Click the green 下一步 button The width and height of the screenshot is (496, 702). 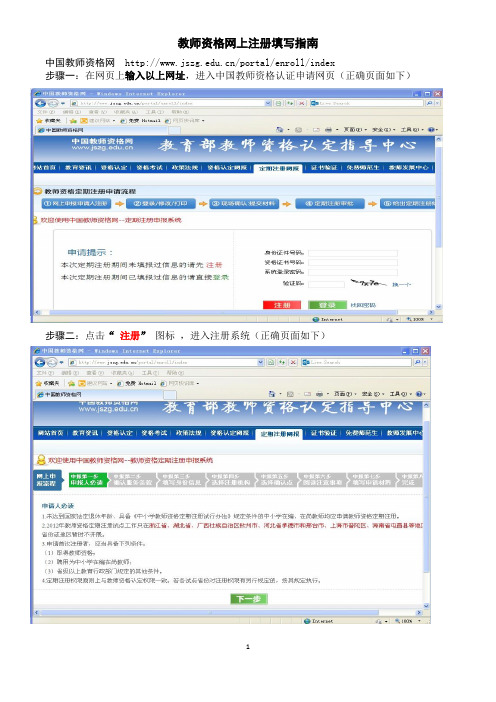[248, 599]
